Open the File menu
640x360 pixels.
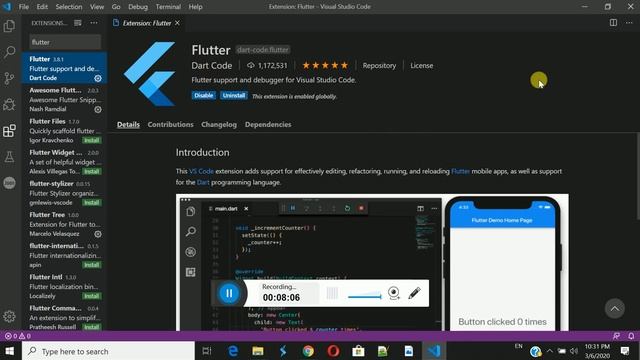tap(24, 7)
